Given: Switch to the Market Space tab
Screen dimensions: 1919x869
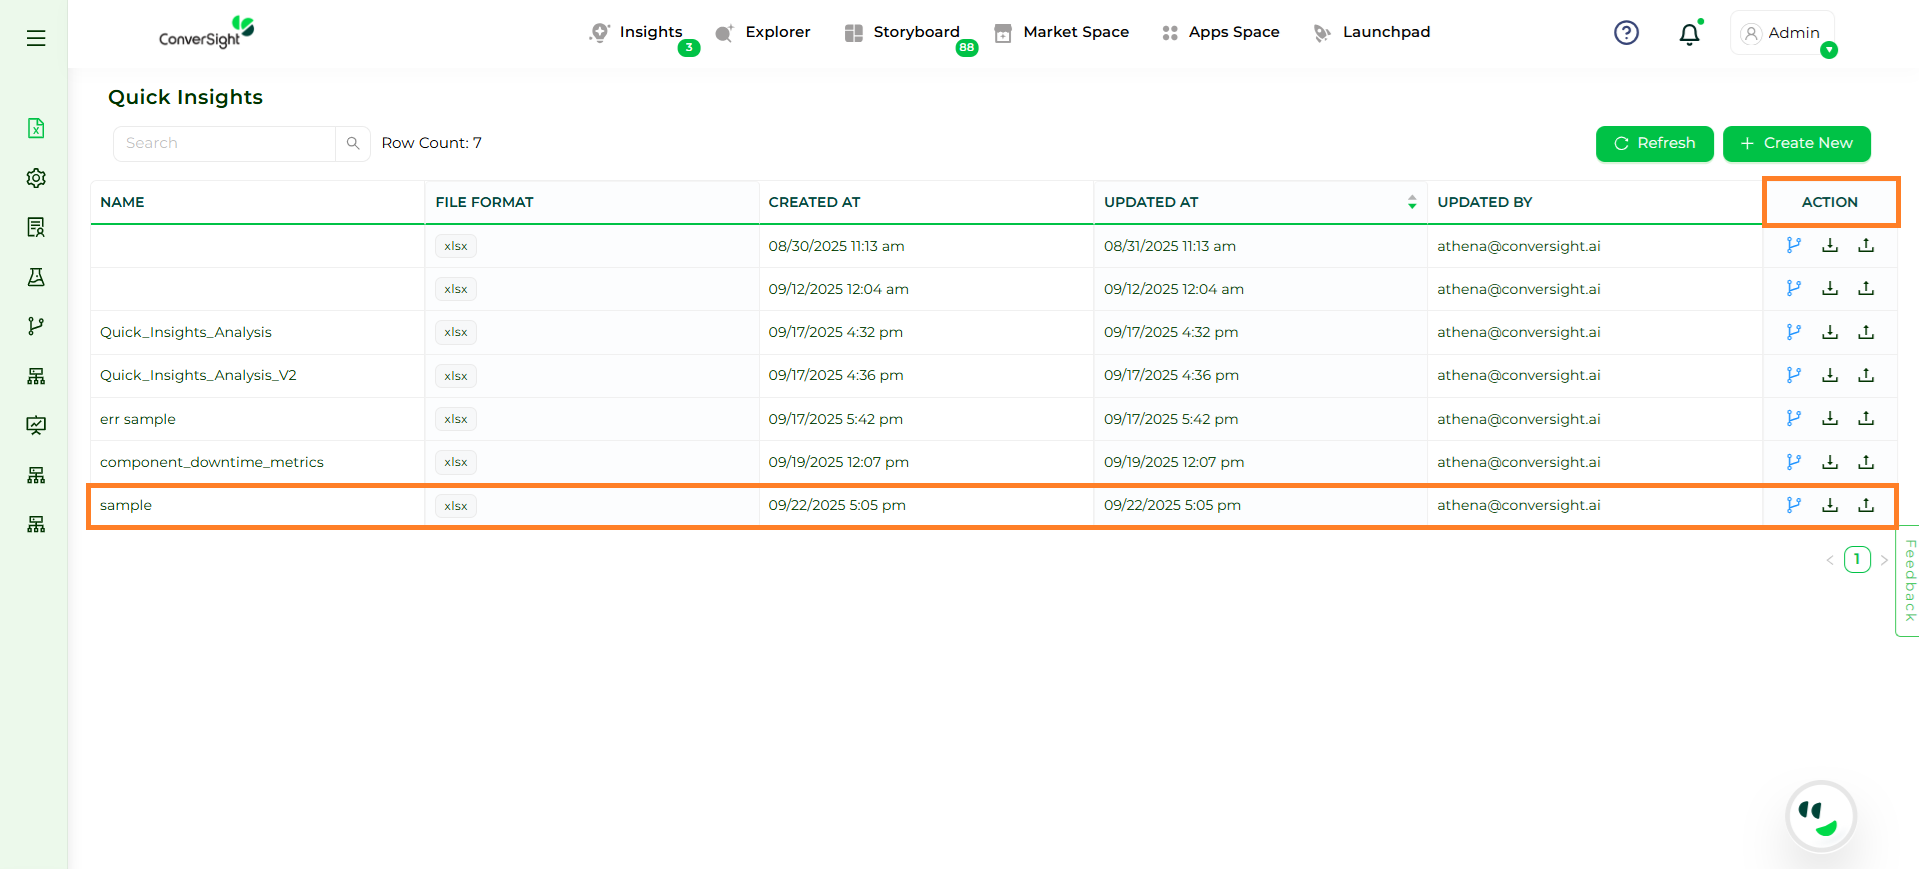Looking at the screenshot, I should click(x=1075, y=32).
